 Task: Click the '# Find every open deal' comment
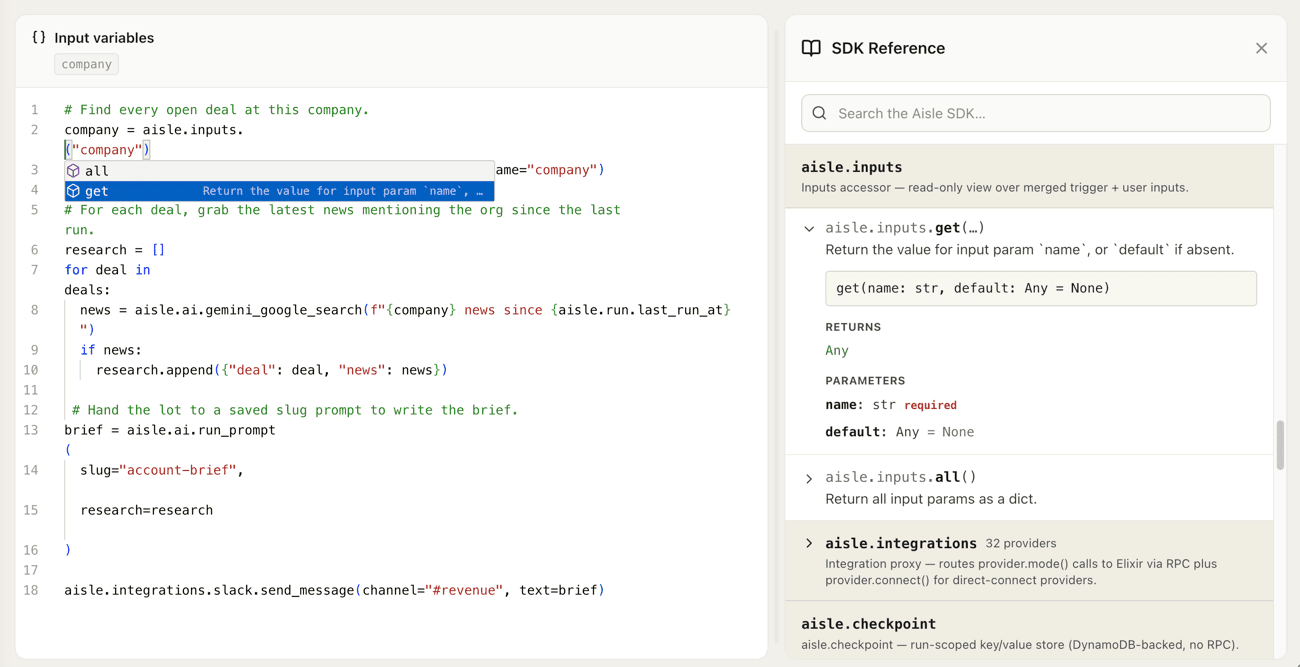point(217,110)
